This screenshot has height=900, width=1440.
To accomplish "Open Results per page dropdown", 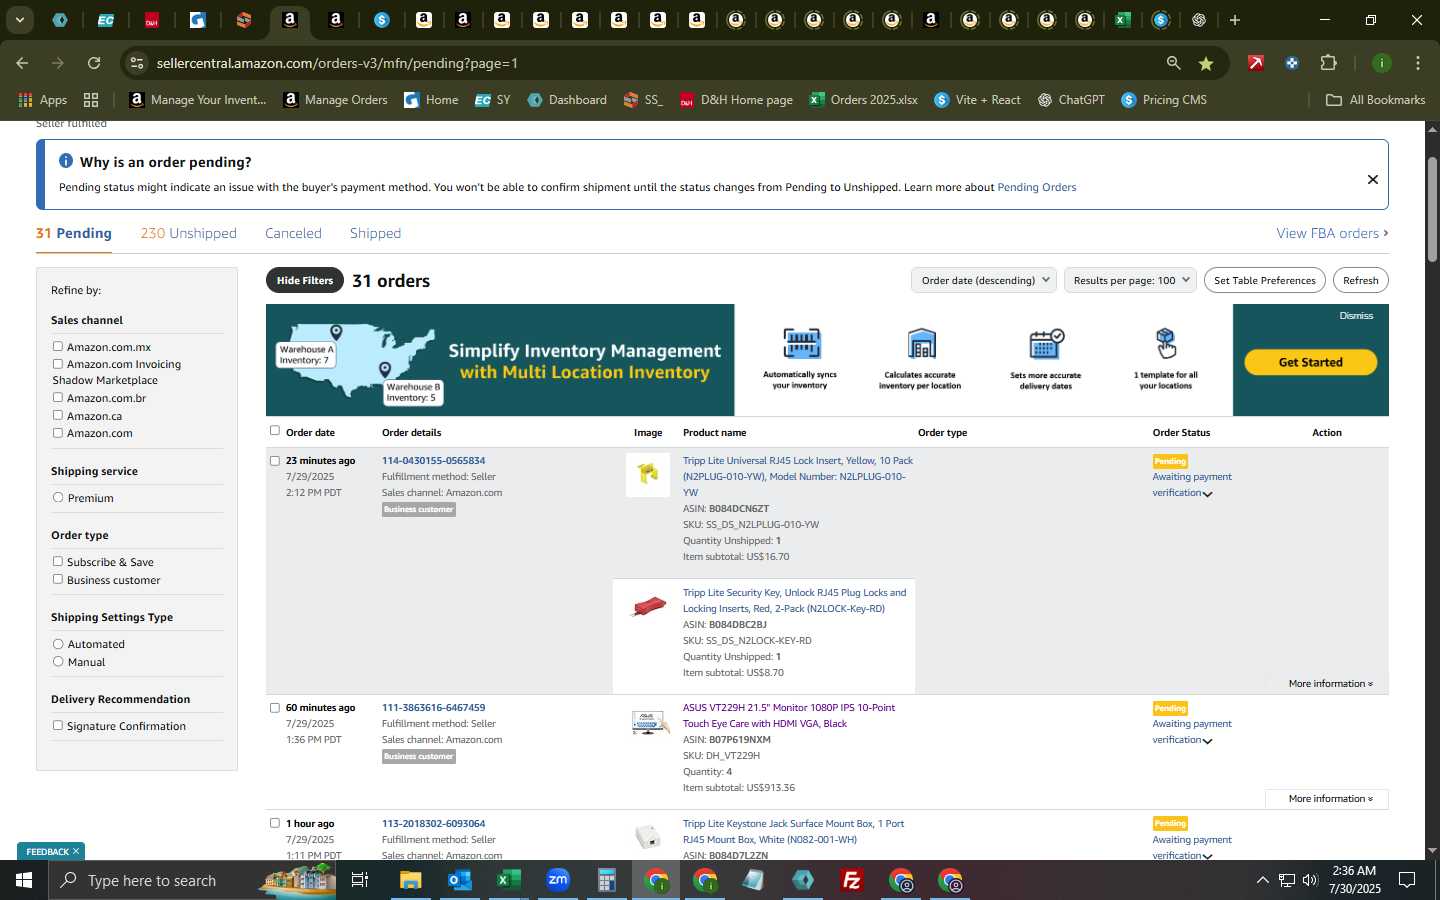I will 1130,280.
